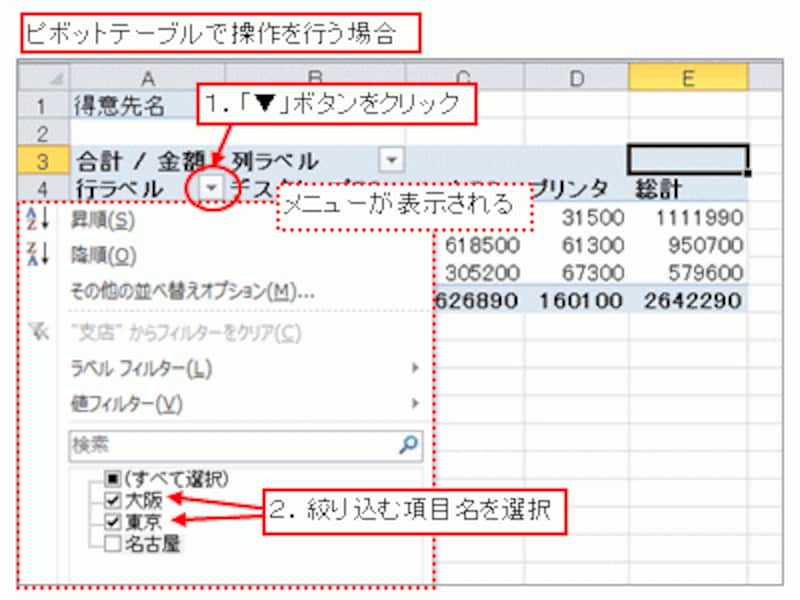
Task: Select column A header
Action: (x=147, y=78)
